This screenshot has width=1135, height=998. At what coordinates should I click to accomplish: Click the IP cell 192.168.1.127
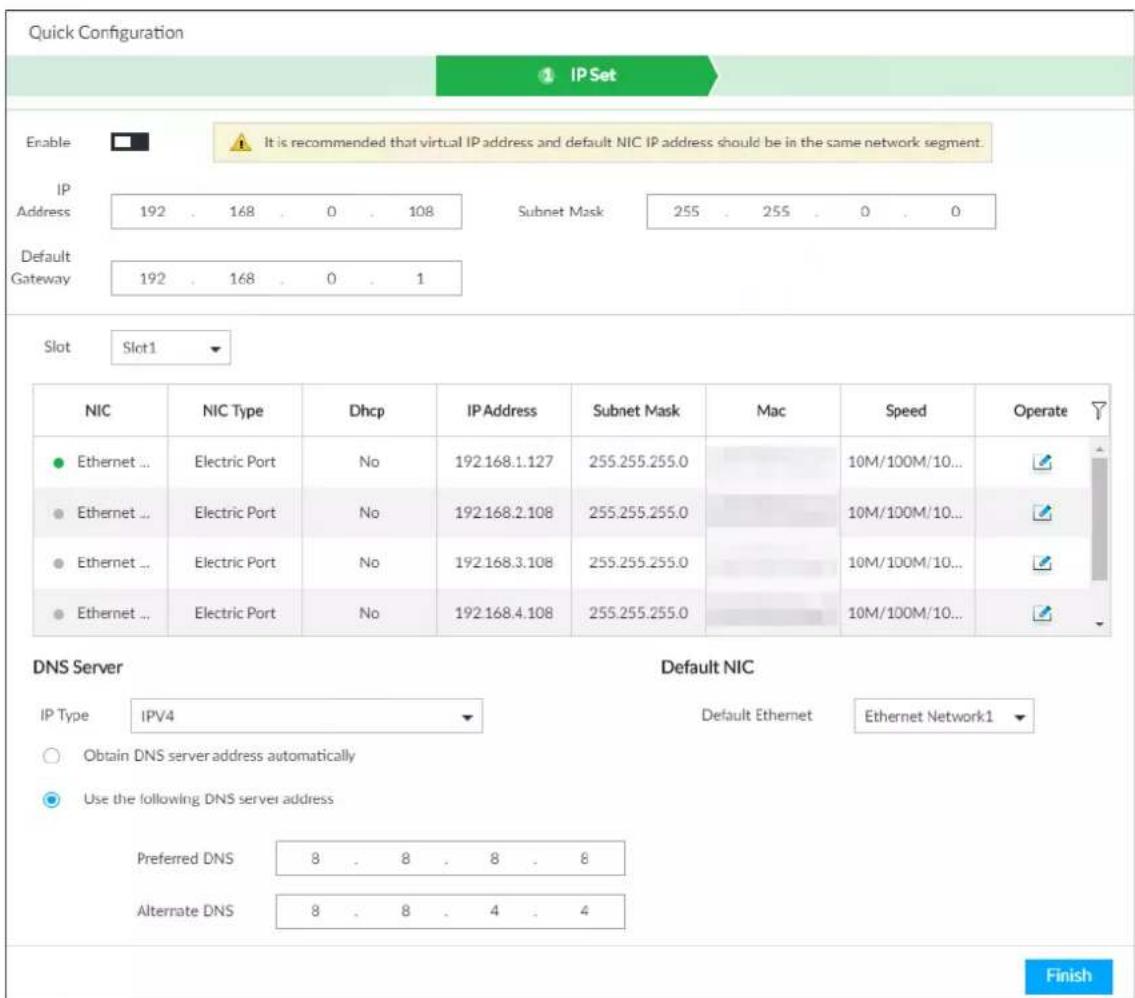click(504, 462)
